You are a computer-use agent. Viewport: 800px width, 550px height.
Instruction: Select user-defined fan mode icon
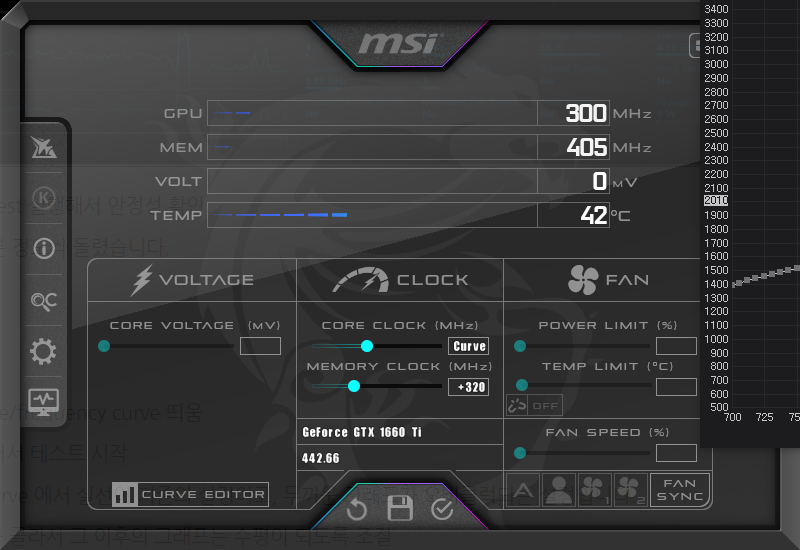(x=559, y=490)
